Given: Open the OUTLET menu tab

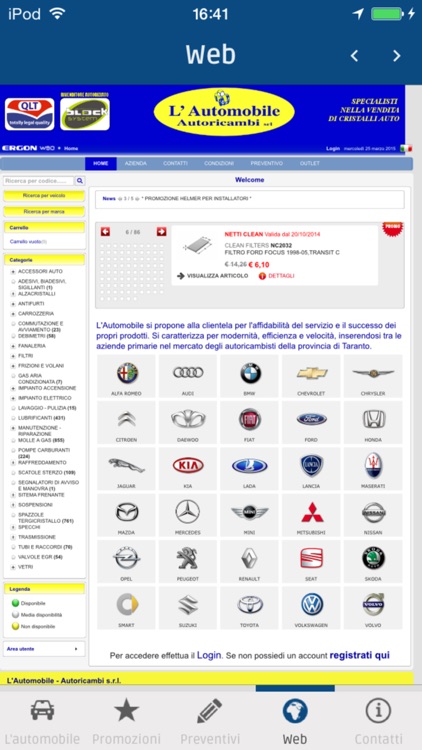Looking at the screenshot, I should coord(310,164).
